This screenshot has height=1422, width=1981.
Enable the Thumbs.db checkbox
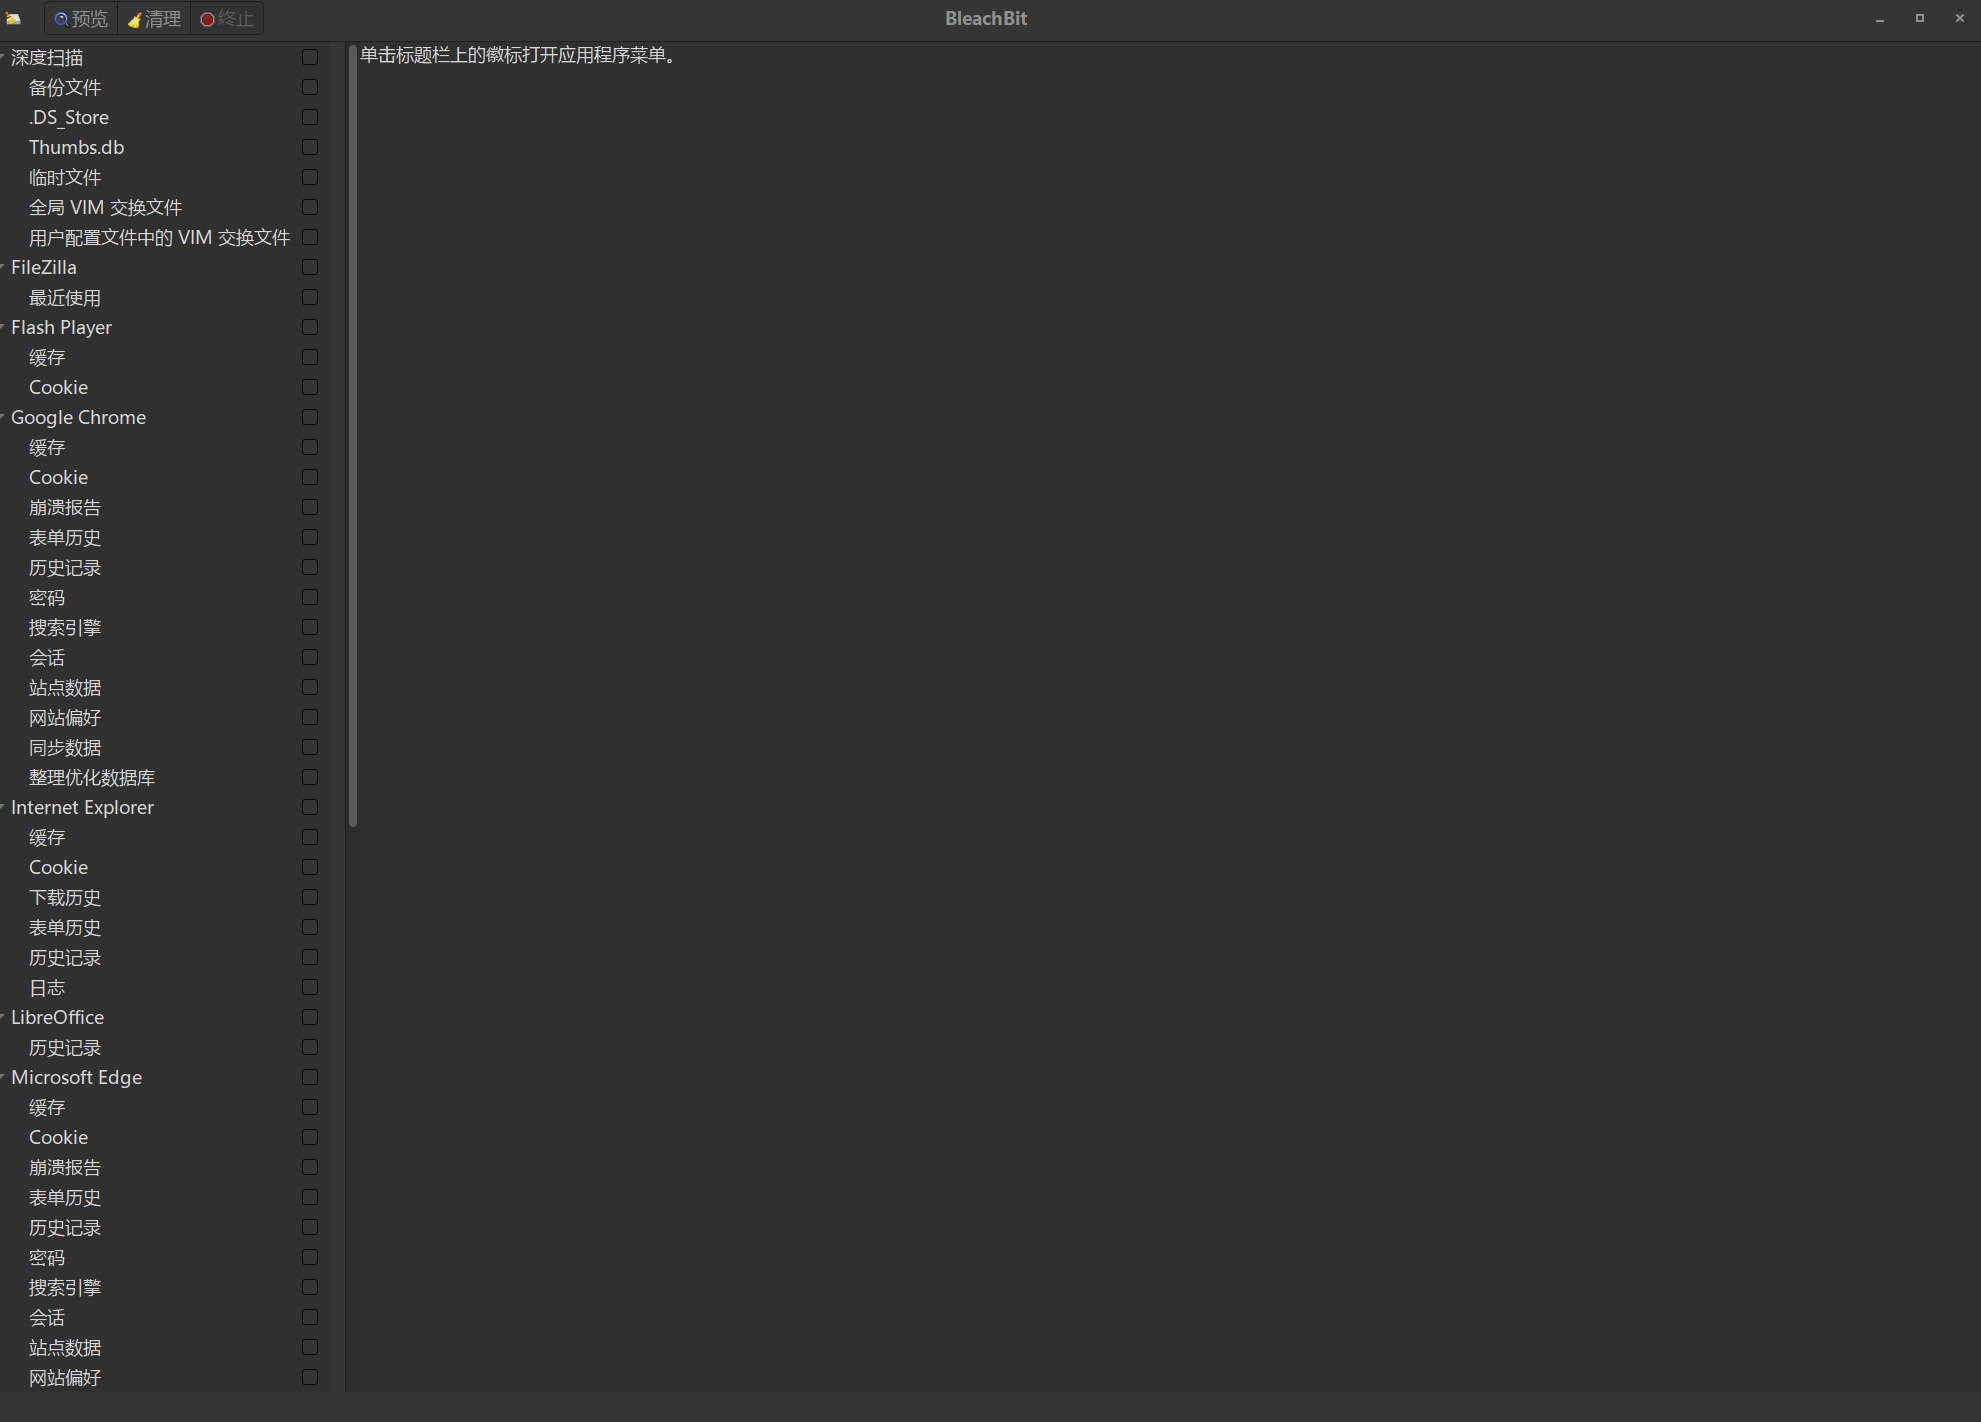tap(310, 148)
